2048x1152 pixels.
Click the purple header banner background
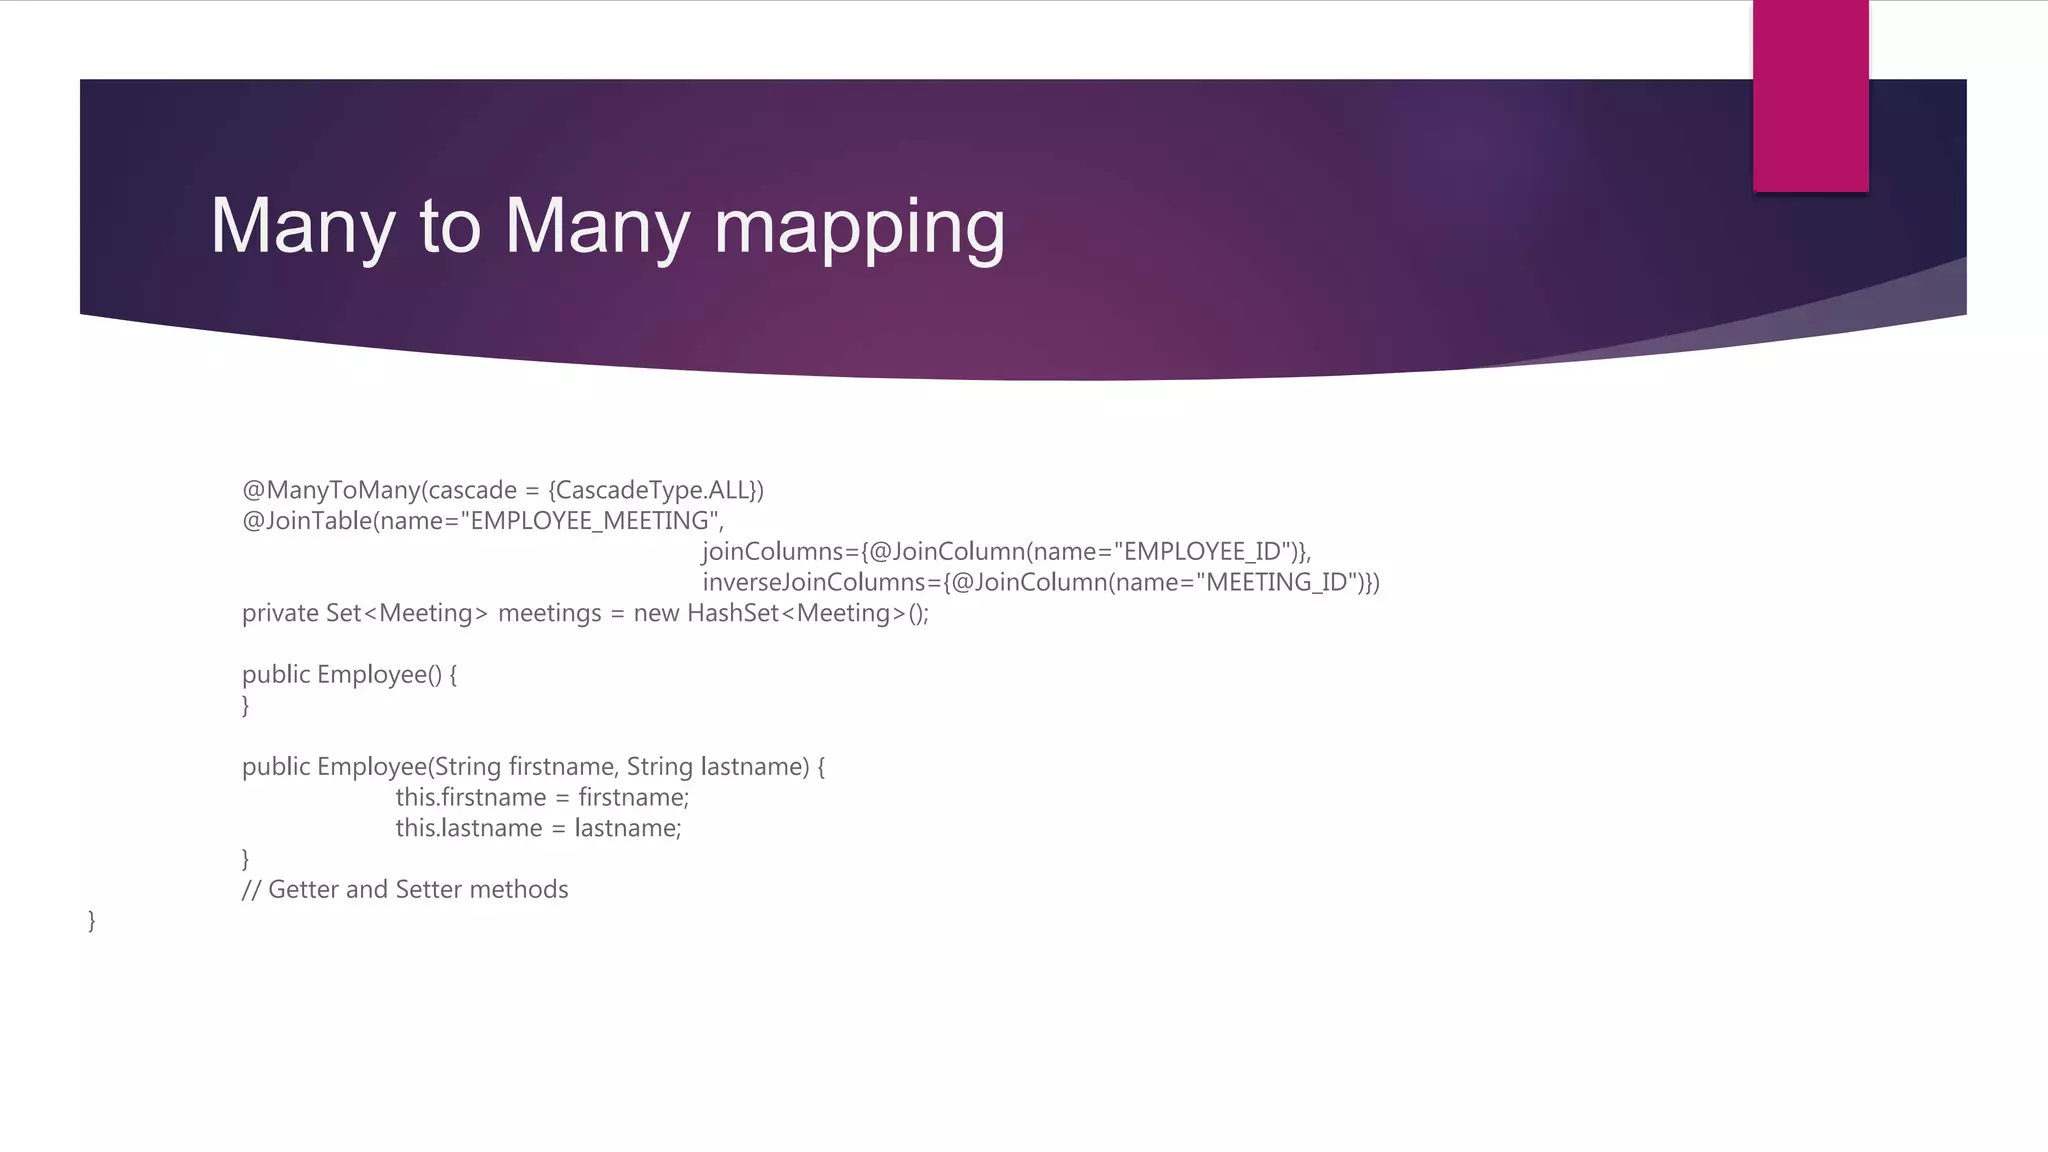(x=1300, y=200)
